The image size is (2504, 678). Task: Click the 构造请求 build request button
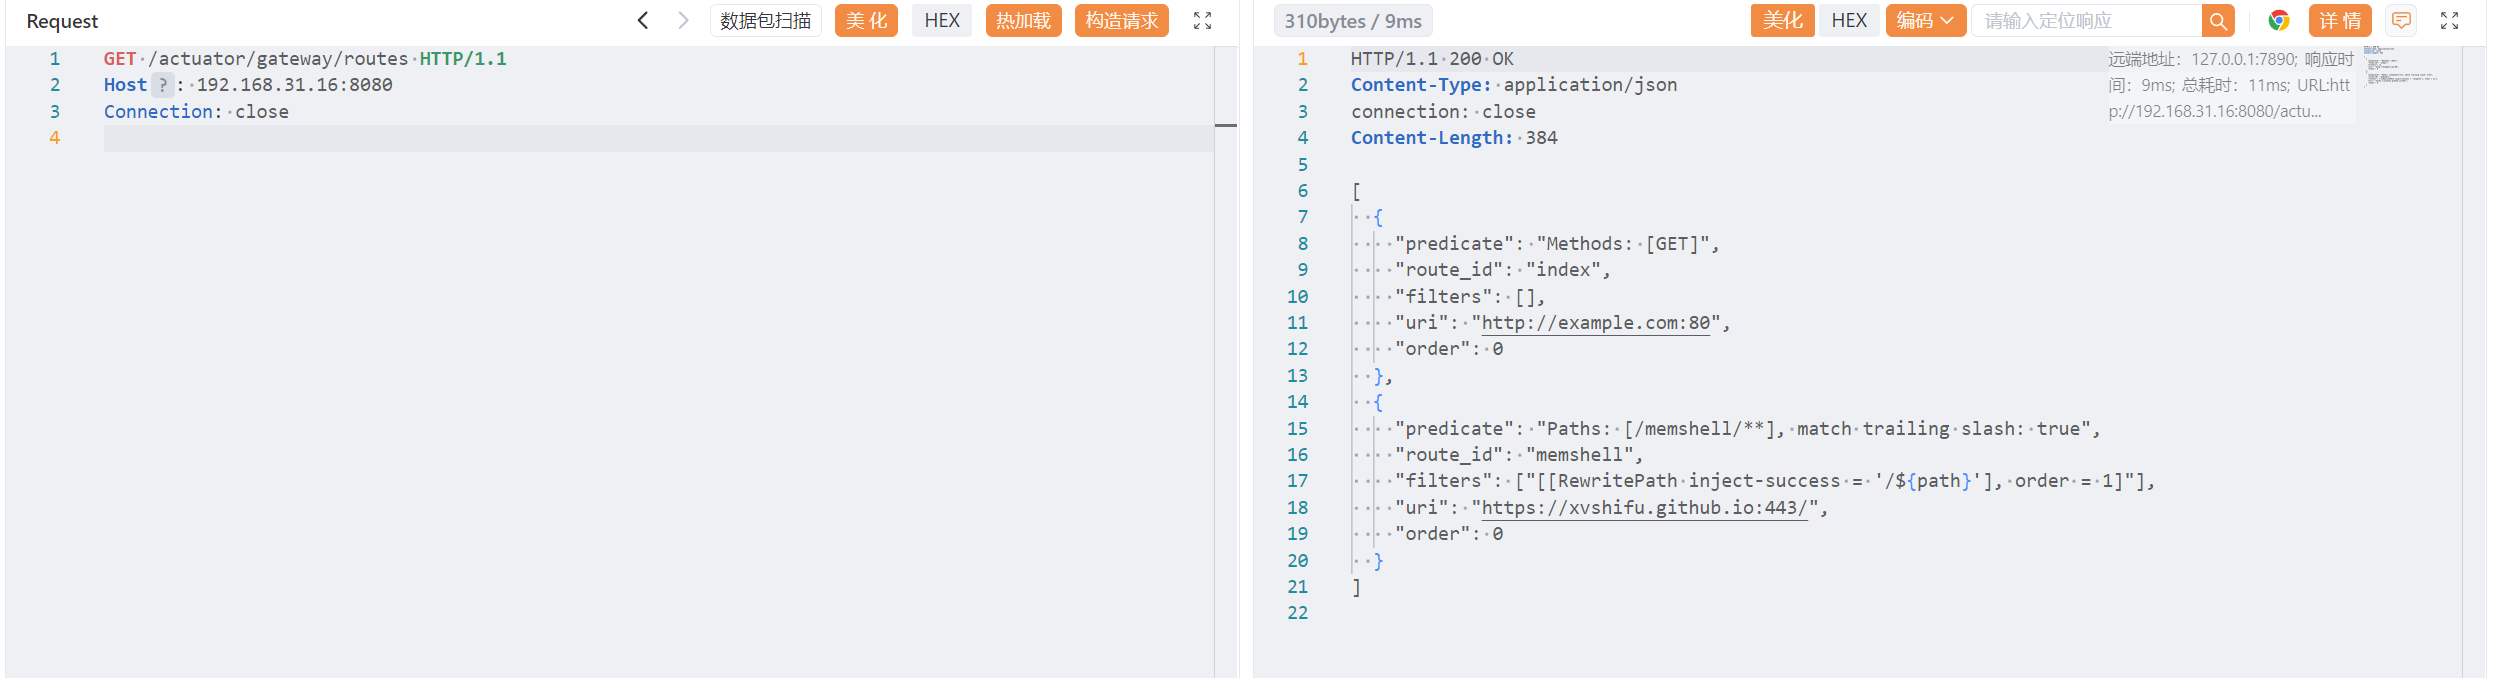coord(1121,21)
